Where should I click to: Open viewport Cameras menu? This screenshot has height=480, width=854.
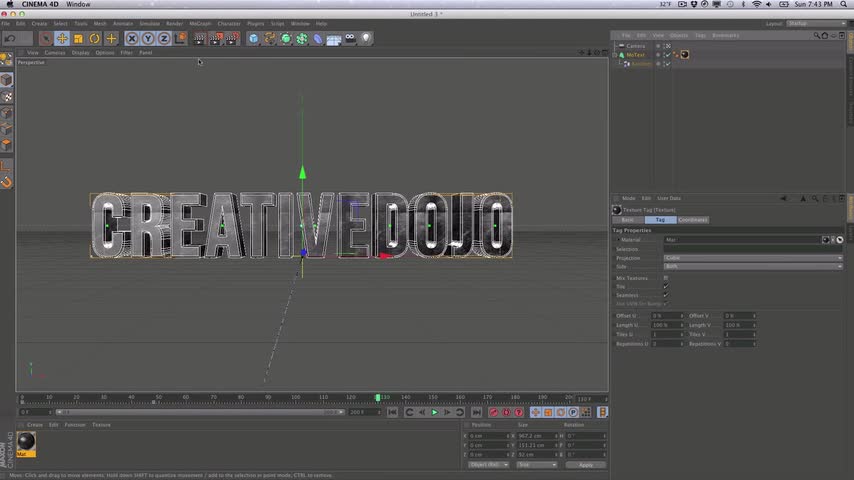pos(54,53)
